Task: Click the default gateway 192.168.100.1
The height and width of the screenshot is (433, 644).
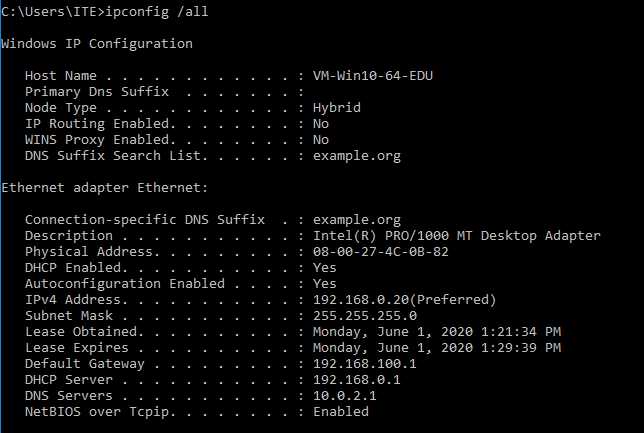Action: point(365,364)
